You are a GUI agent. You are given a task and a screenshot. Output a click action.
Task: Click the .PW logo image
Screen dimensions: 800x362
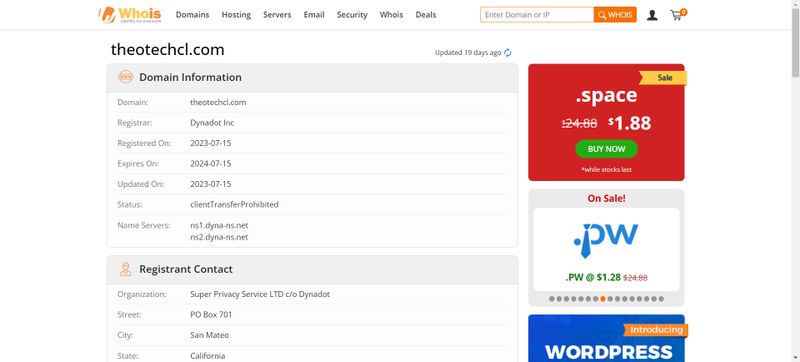(x=606, y=240)
